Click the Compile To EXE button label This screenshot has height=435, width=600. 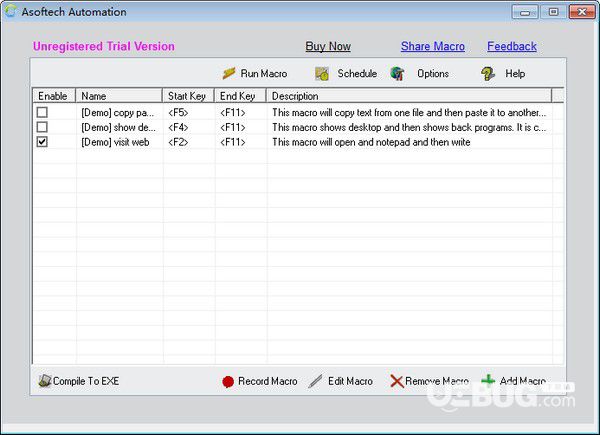(x=86, y=381)
